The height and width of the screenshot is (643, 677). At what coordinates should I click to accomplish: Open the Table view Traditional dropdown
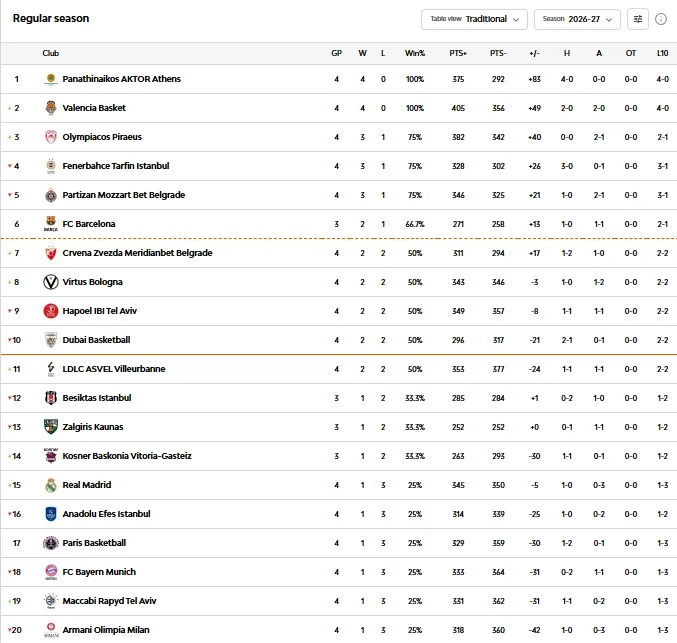[474, 19]
